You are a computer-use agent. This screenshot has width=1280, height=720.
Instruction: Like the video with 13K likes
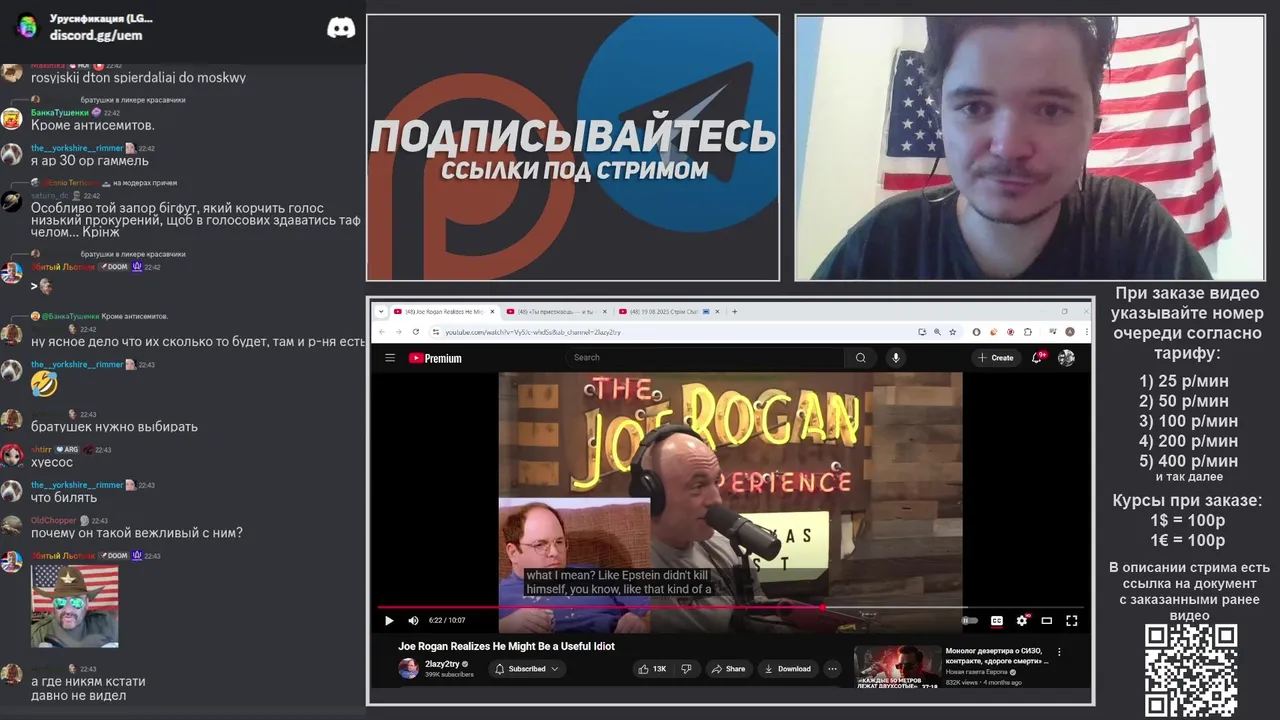click(x=653, y=669)
